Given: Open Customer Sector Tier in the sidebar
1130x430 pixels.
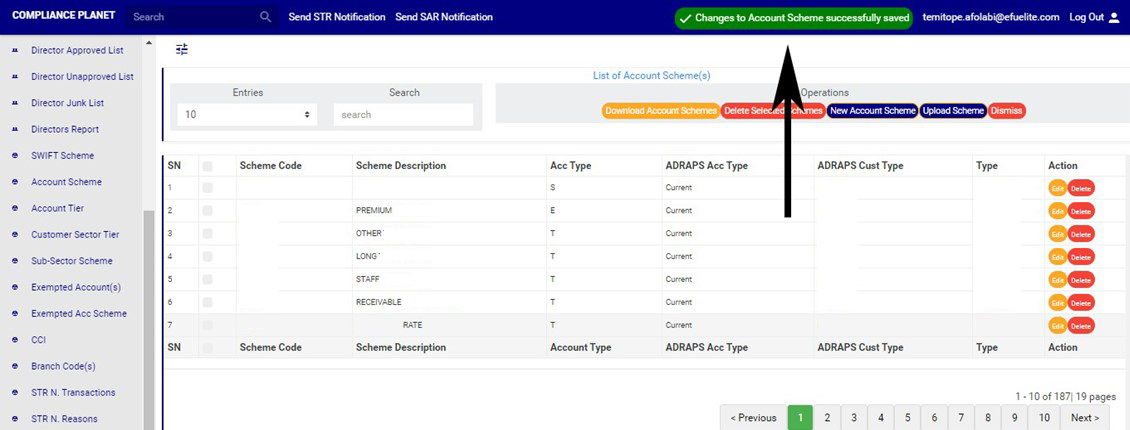Looking at the screenshot, I should 75,234.
